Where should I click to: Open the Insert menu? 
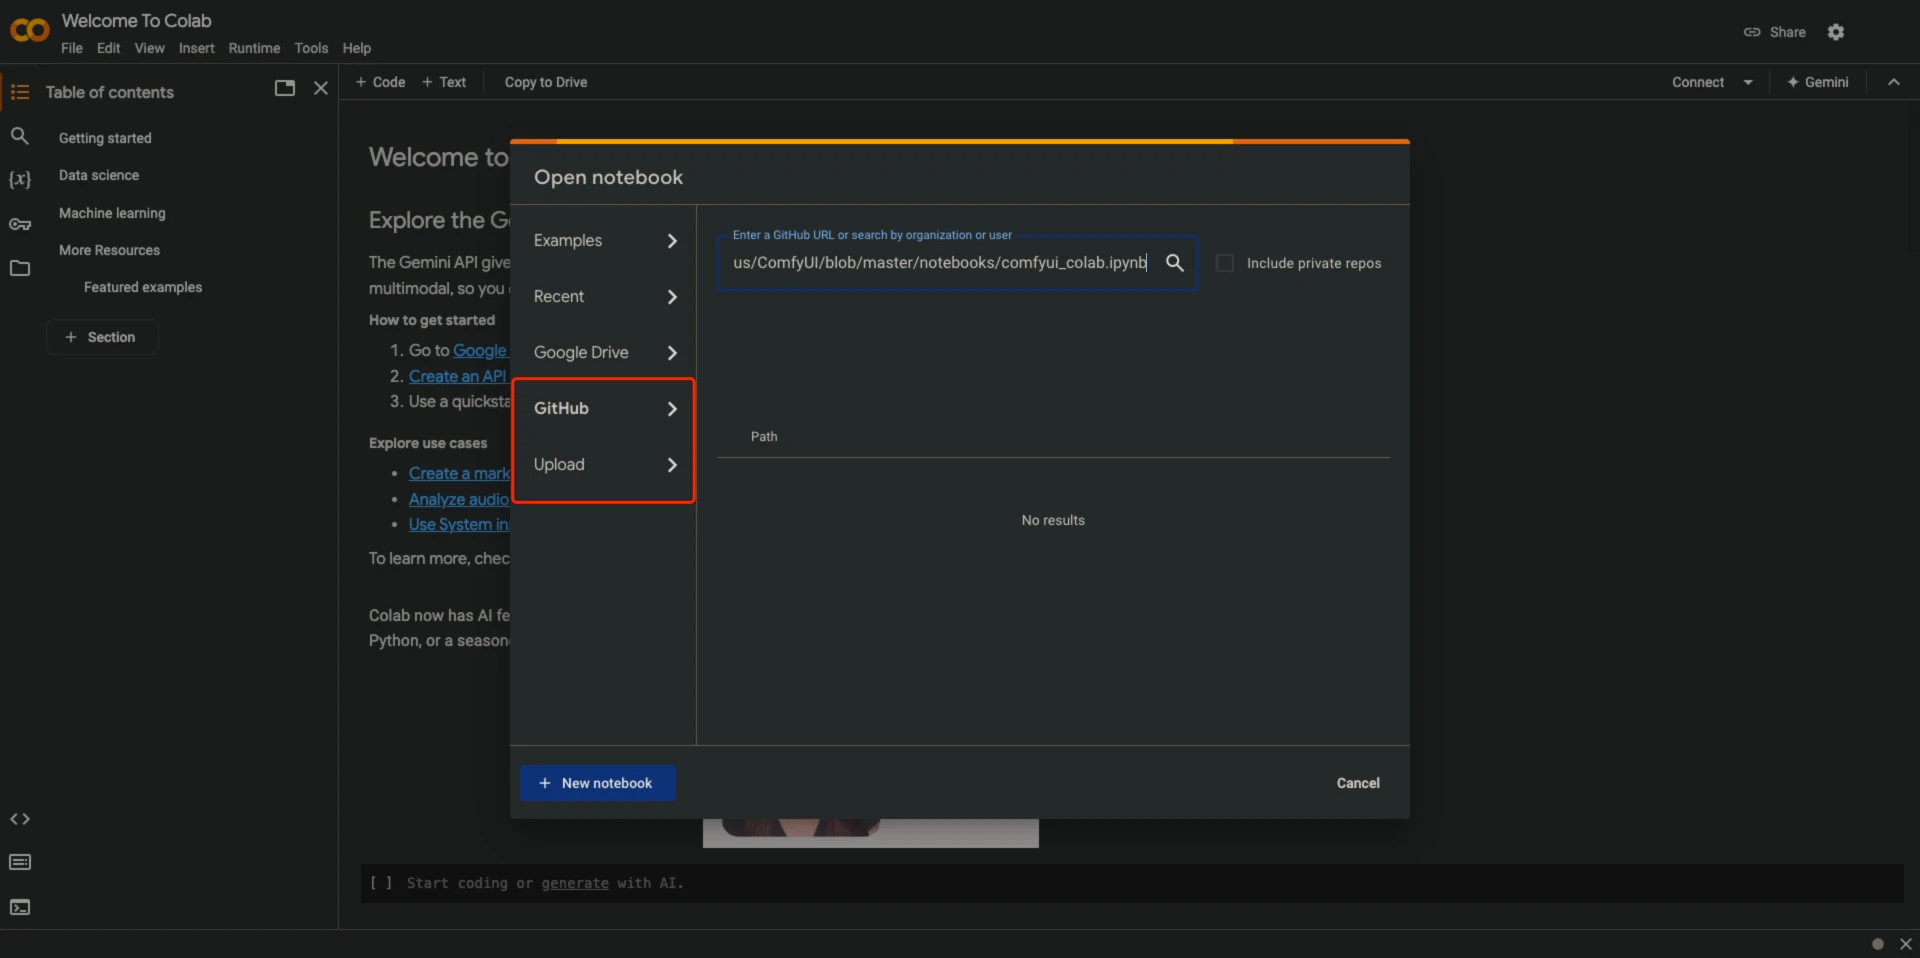[x=197, y=48]
